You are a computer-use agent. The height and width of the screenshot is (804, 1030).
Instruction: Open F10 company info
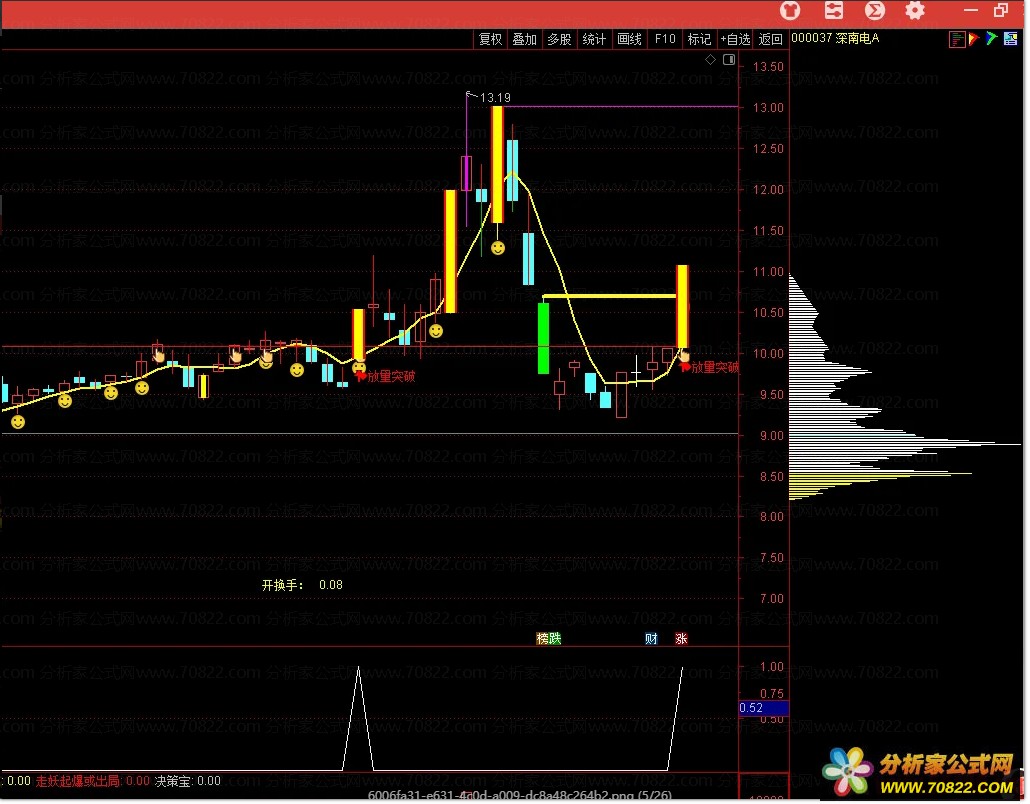[665, 39]
